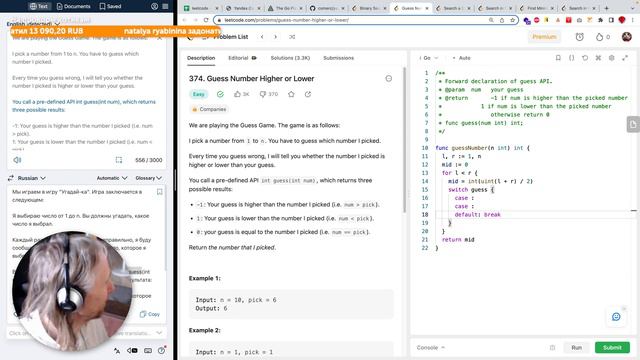The image size is (640, 360).
Task: Open the Russian target language dropdown
Action: pyautogui.click(x=31, y=178)
